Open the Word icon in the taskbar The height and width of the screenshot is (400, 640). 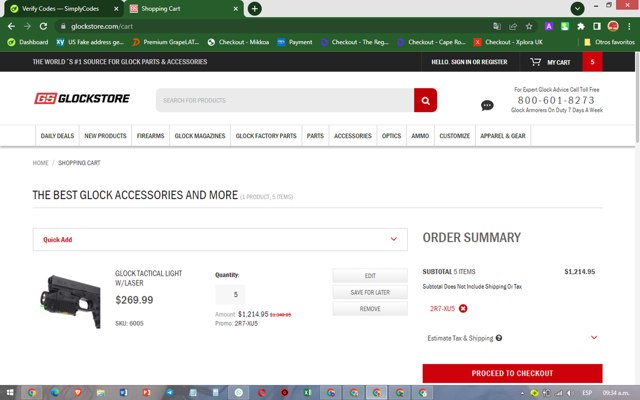pos(123,392)
